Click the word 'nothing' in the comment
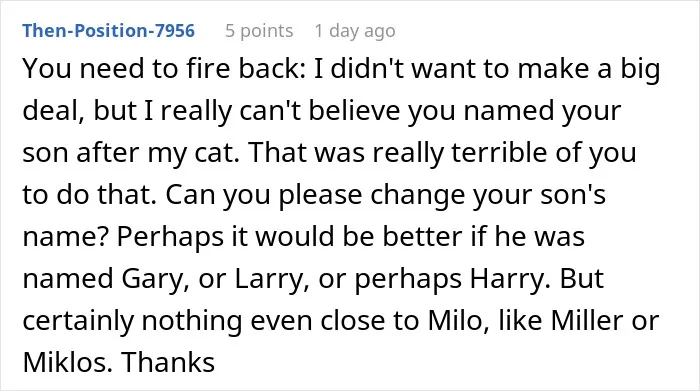The width and height of the screenshot is (700, 391). point(192,321)
